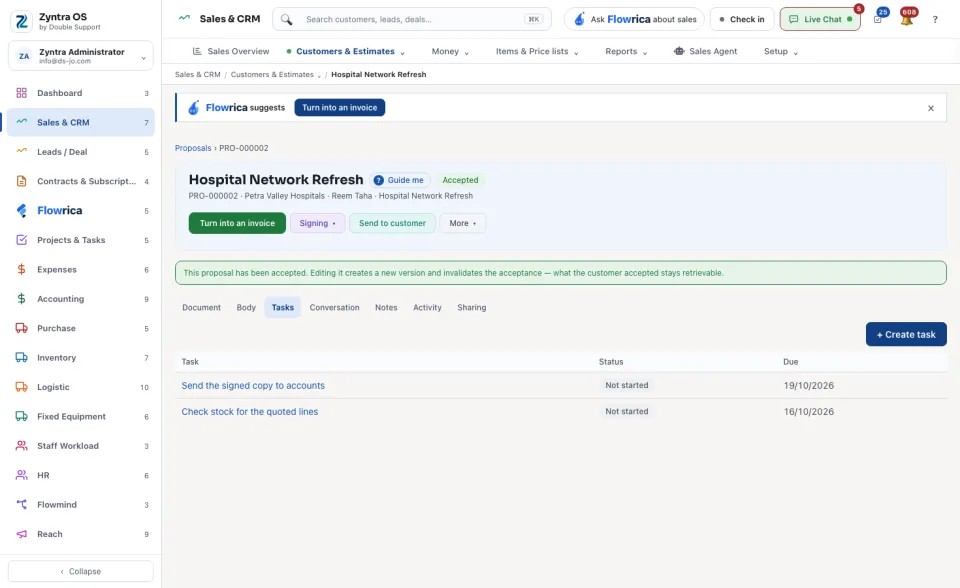Viewport: 960px width, 588px height.
Task: Click the Accepted status badge
Action: (460, 180)
